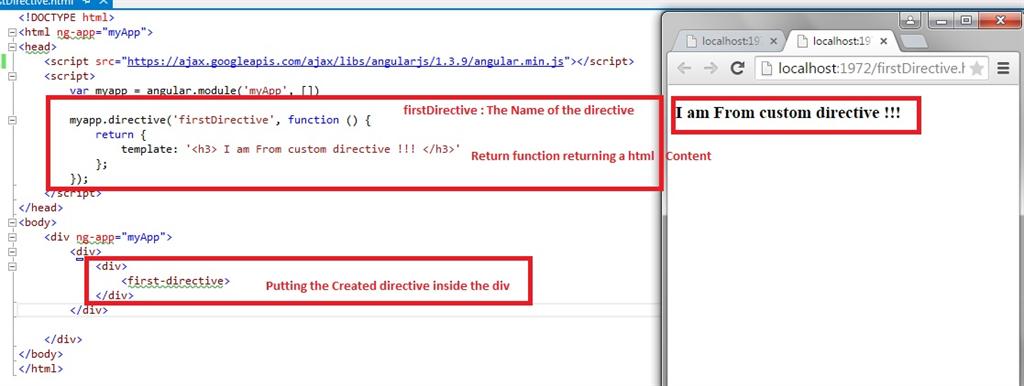Collapse the head tag code block
Image resolution: width=1024 pixels, height=386 pixels.
[12, 47]
